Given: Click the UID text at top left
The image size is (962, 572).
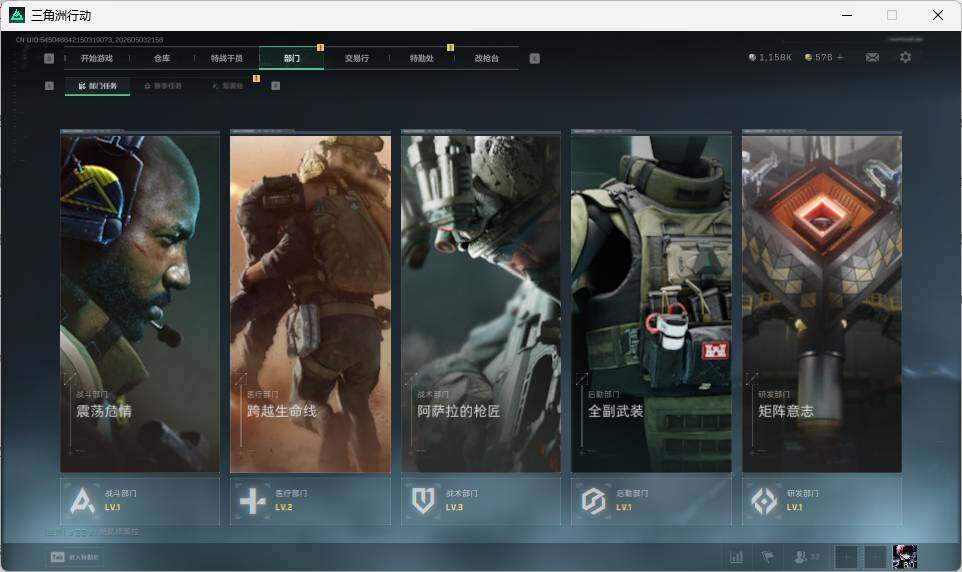Looking at the screenshot, I should point(90,39).
